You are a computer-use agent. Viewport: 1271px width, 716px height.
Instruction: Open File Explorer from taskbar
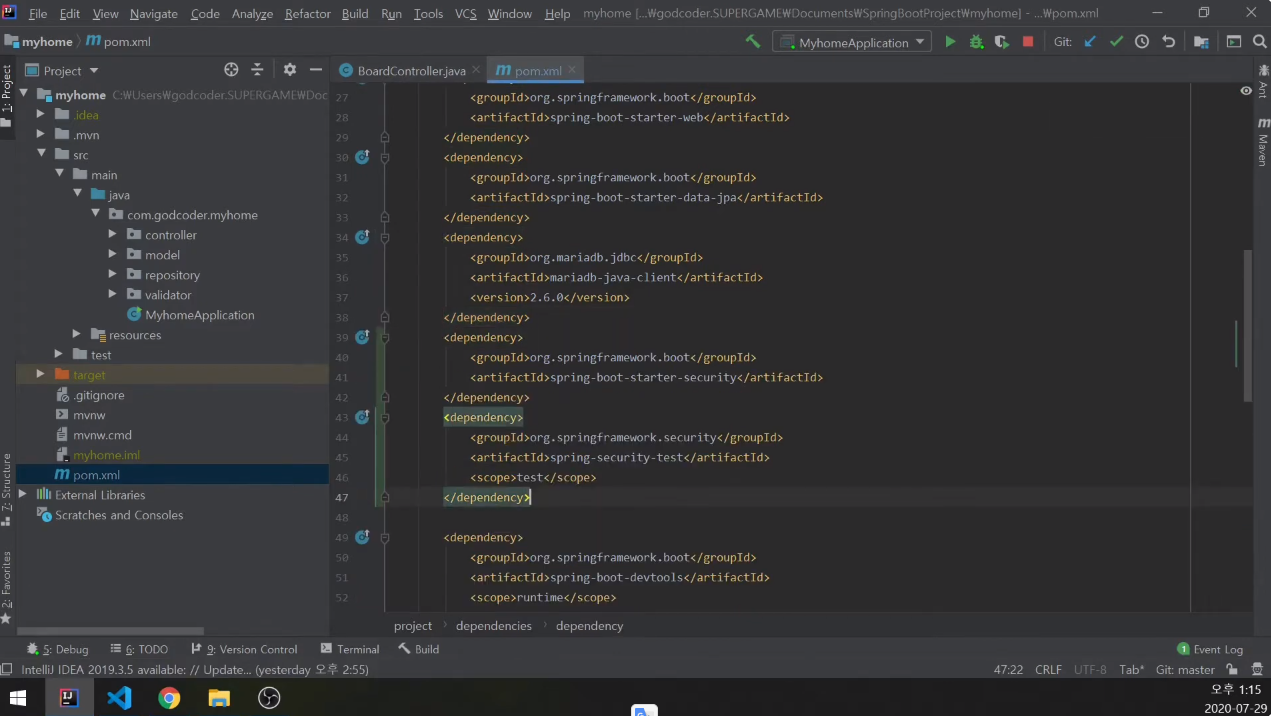tap(219, 697)
